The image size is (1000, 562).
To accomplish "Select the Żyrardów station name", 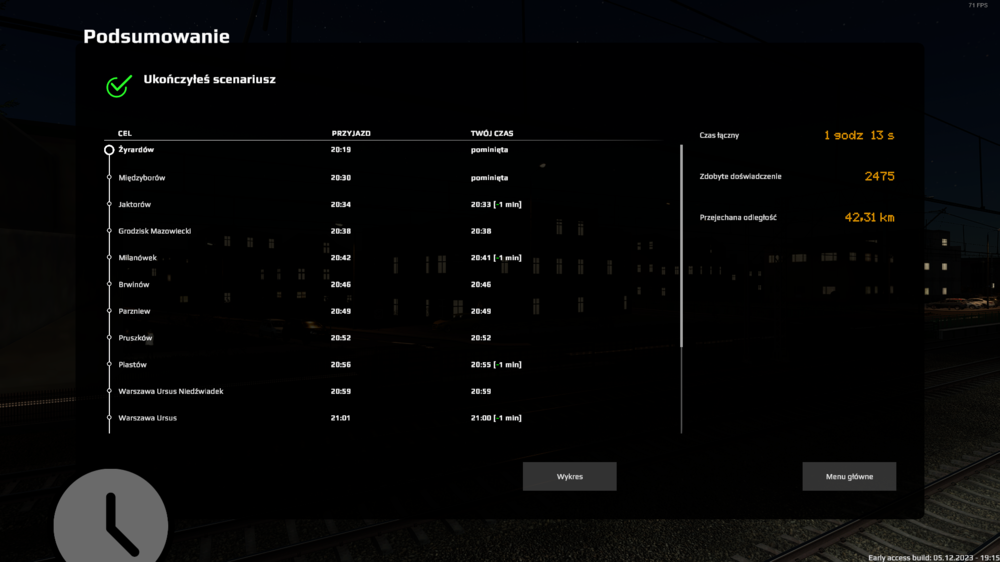I will 136,150.
